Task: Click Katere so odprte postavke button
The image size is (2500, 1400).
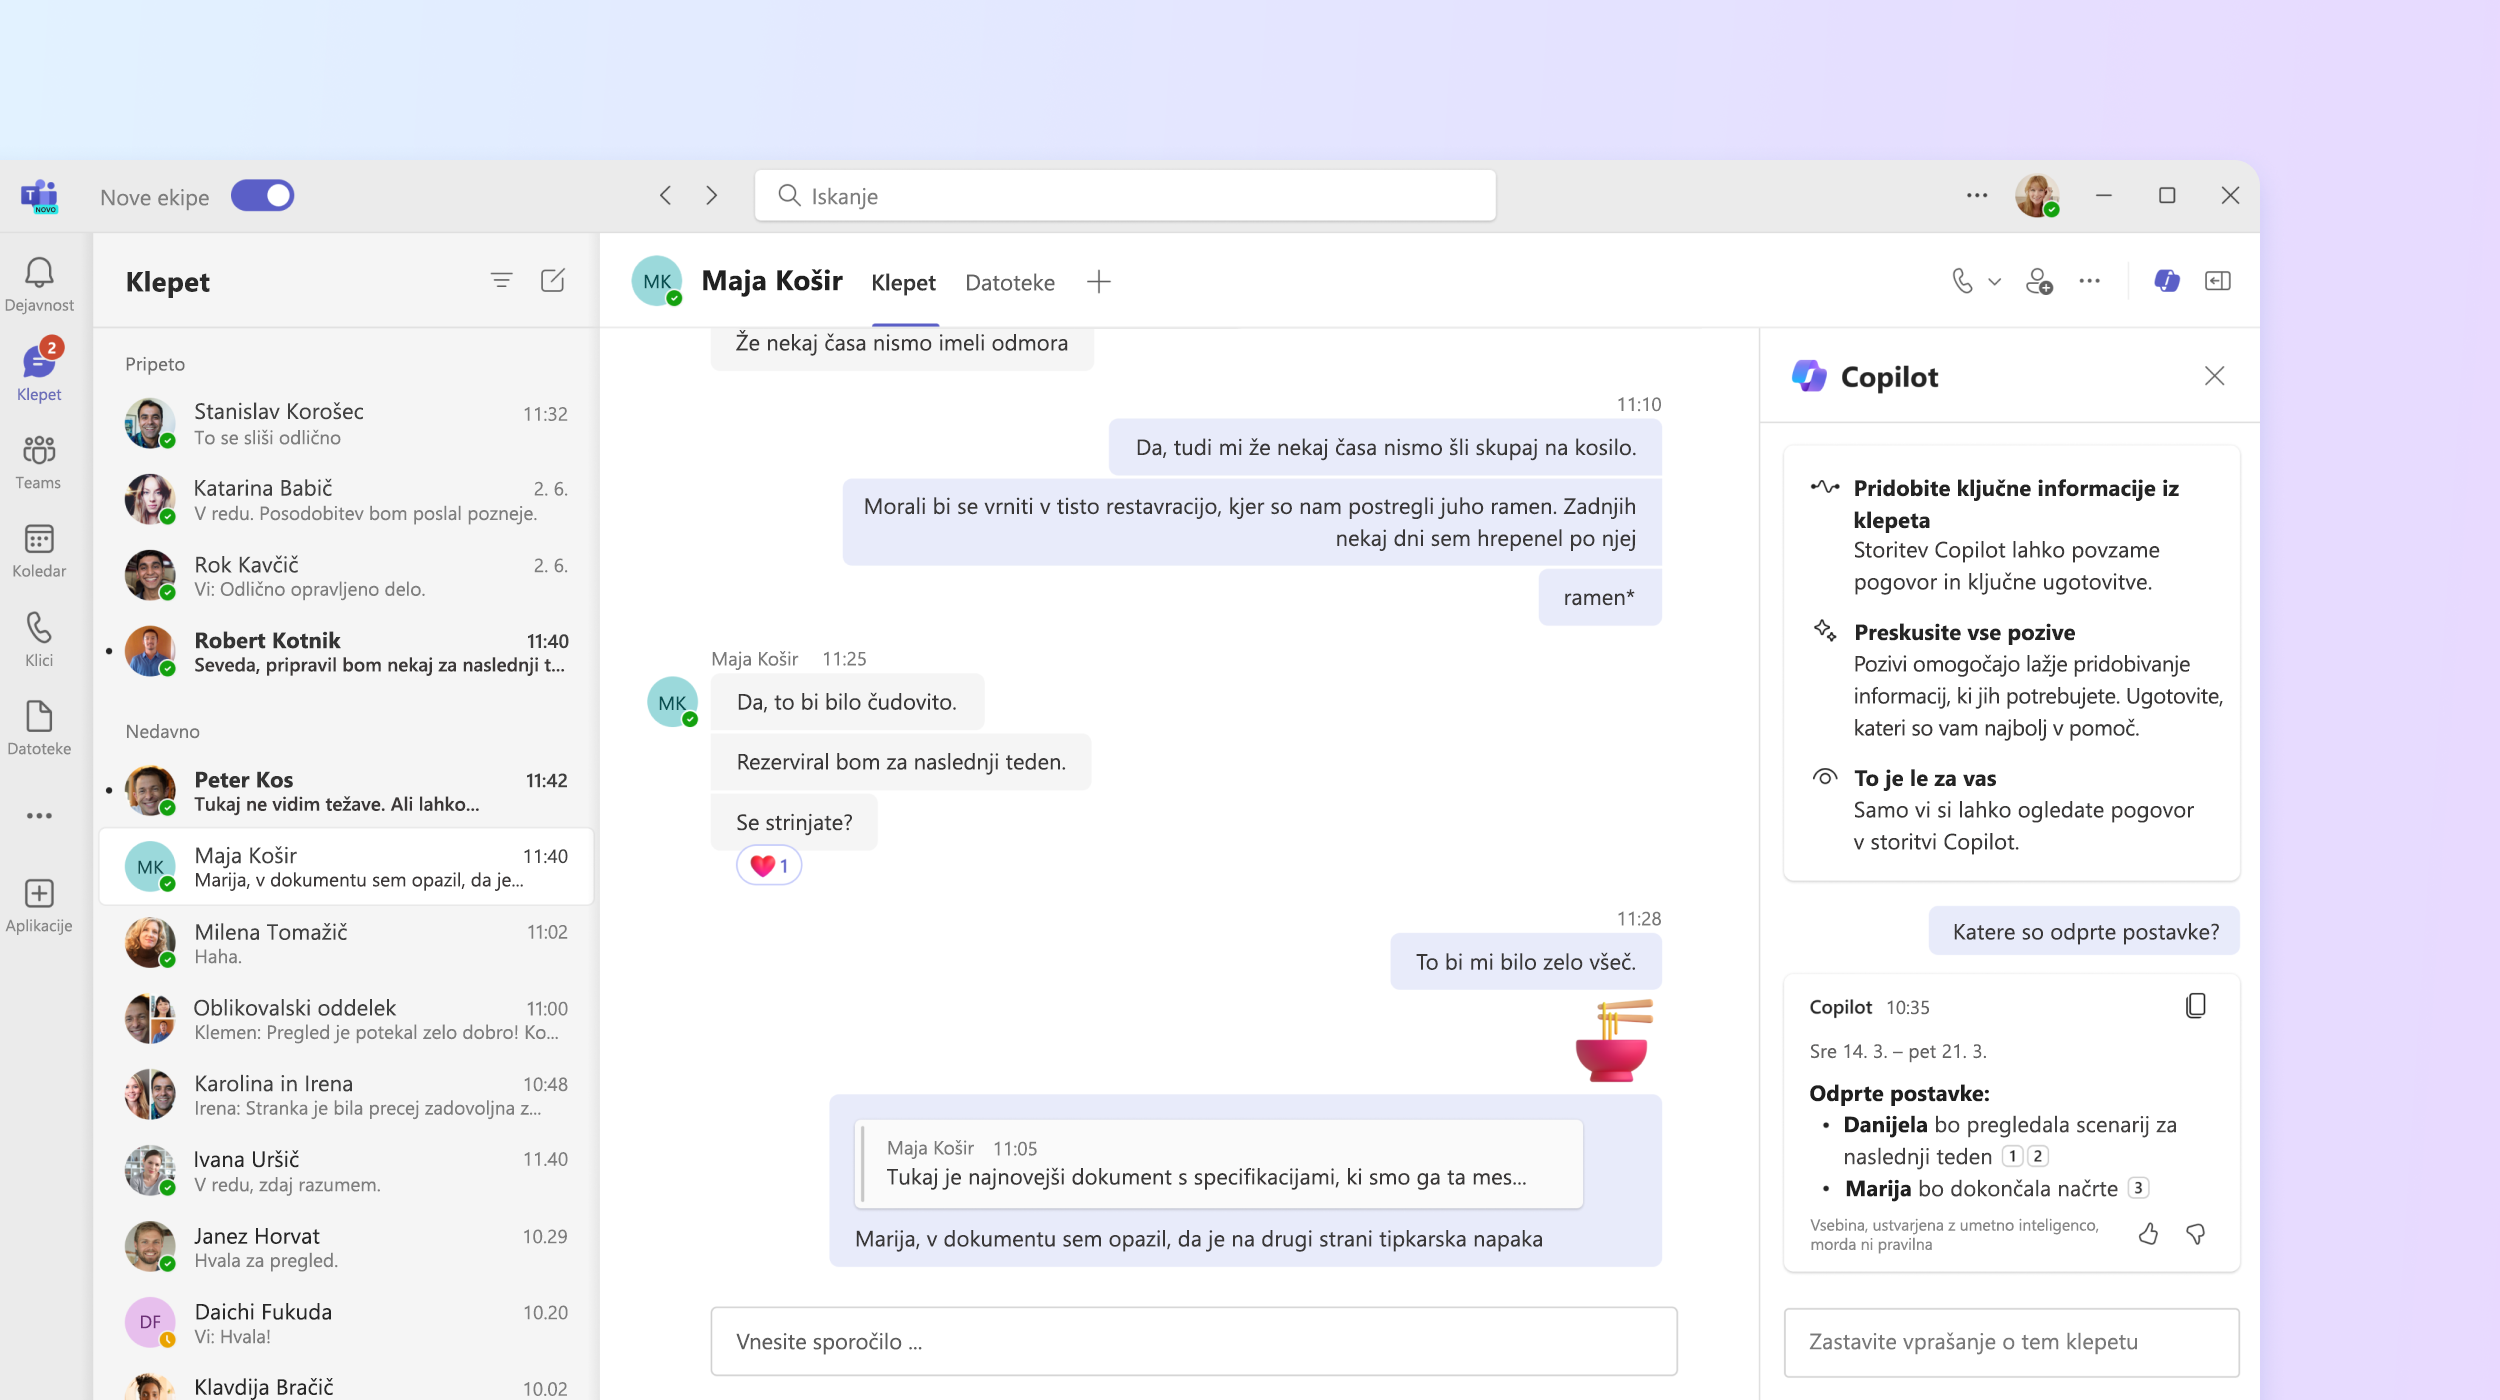Action: coord(2084,929)
